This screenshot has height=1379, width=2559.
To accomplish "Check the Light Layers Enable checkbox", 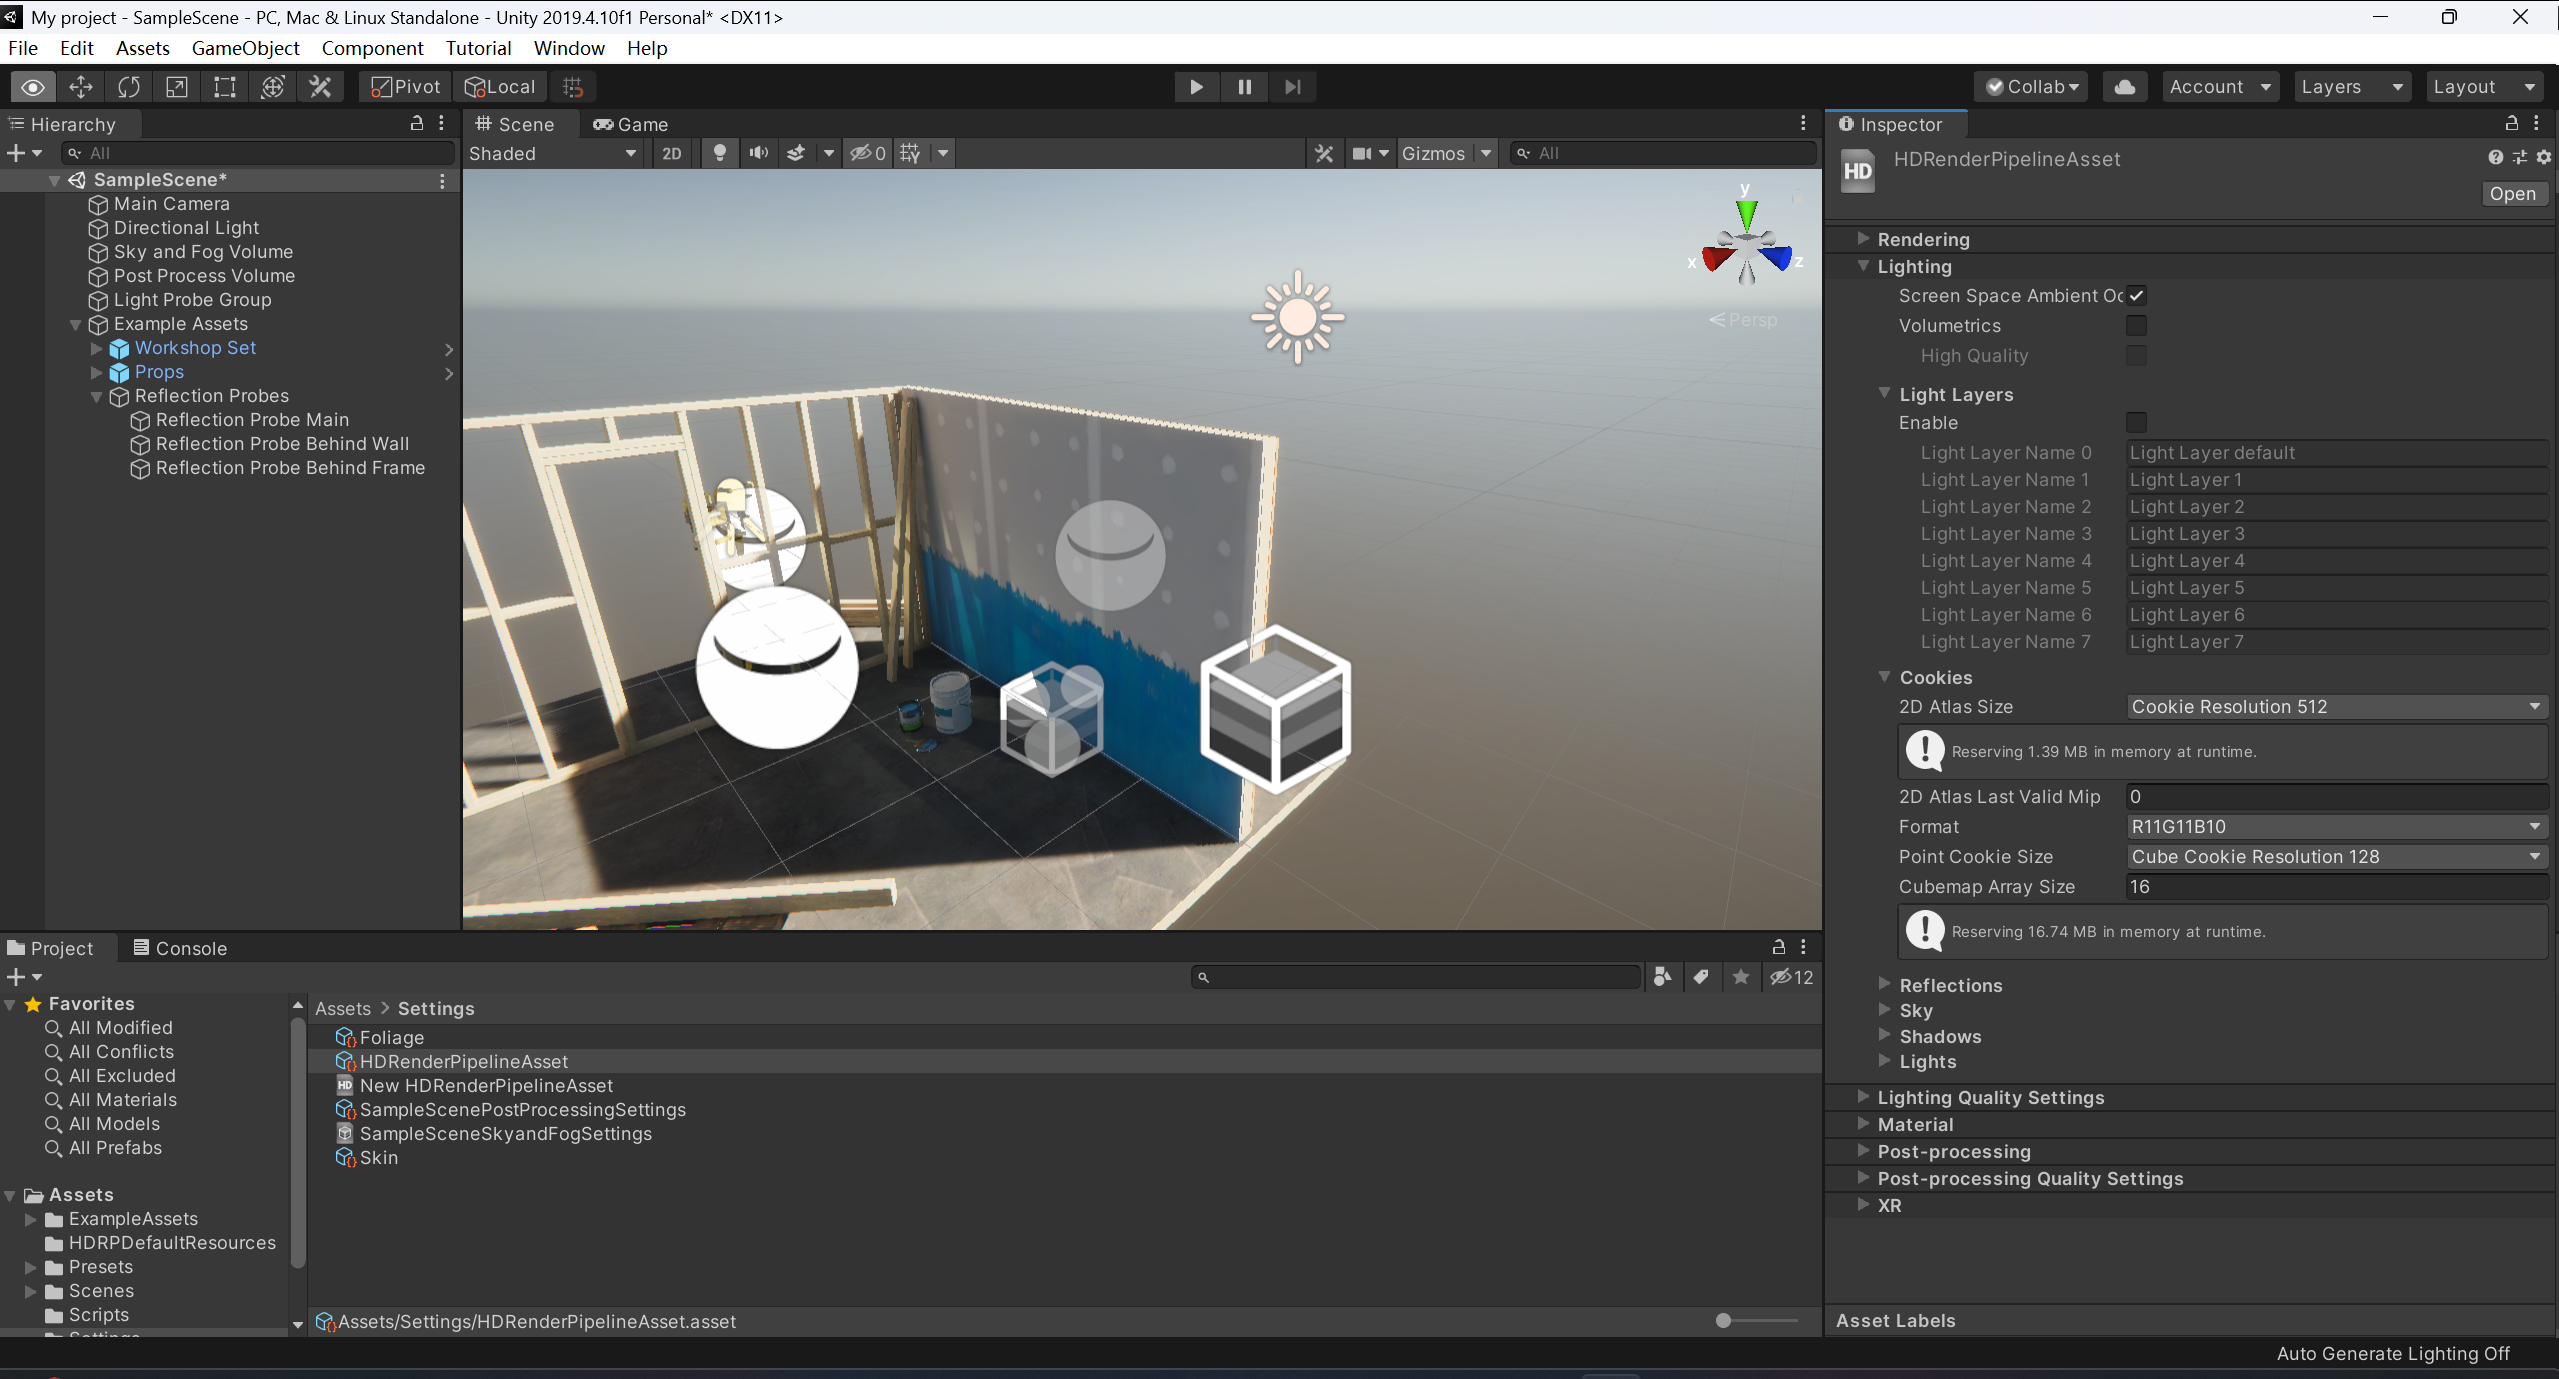I will 2136,423.
